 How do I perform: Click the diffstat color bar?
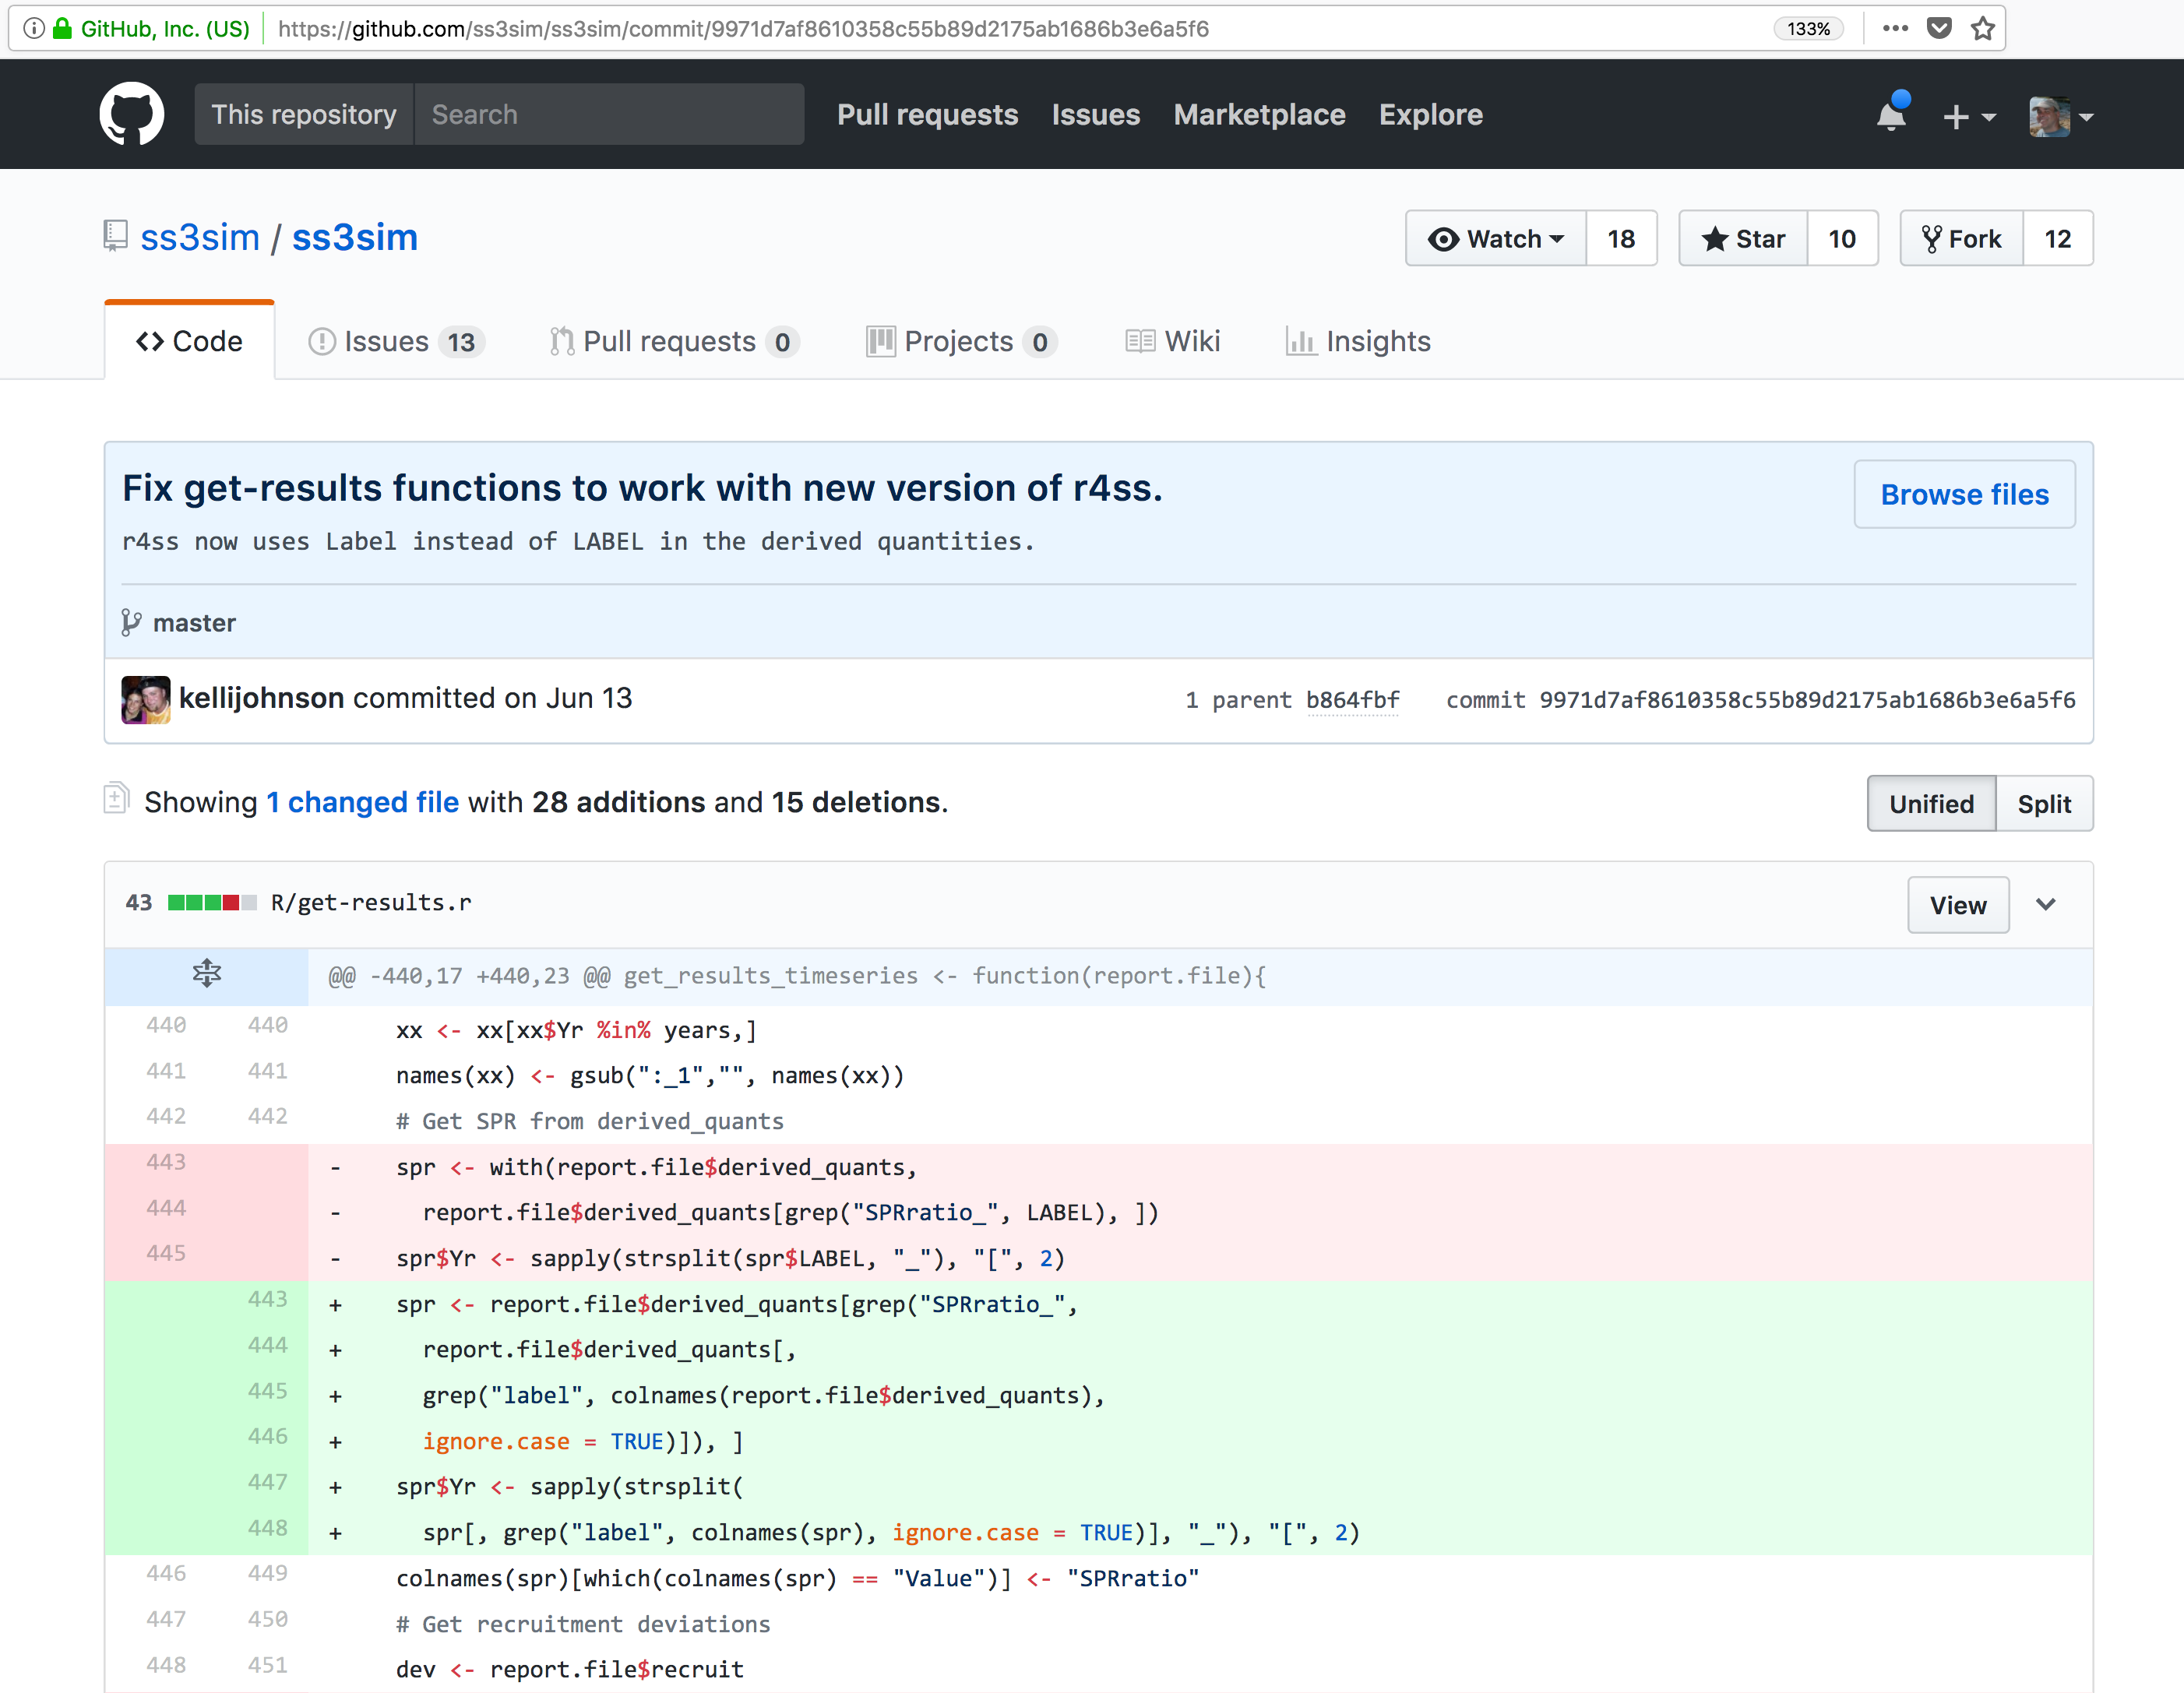click(x=212, y=903)
